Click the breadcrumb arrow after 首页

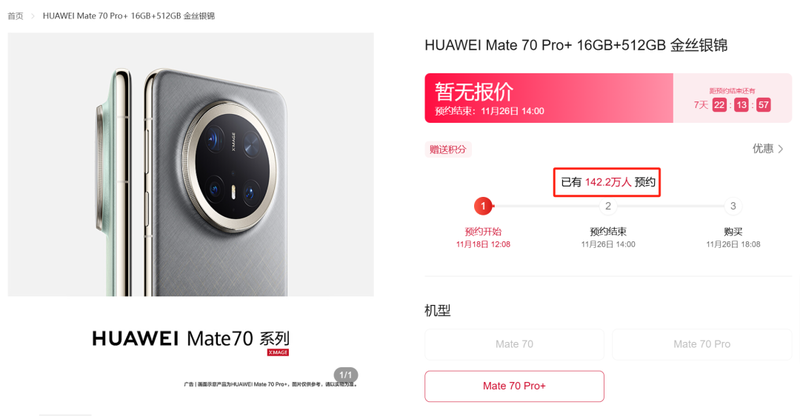tap(33, 16)
